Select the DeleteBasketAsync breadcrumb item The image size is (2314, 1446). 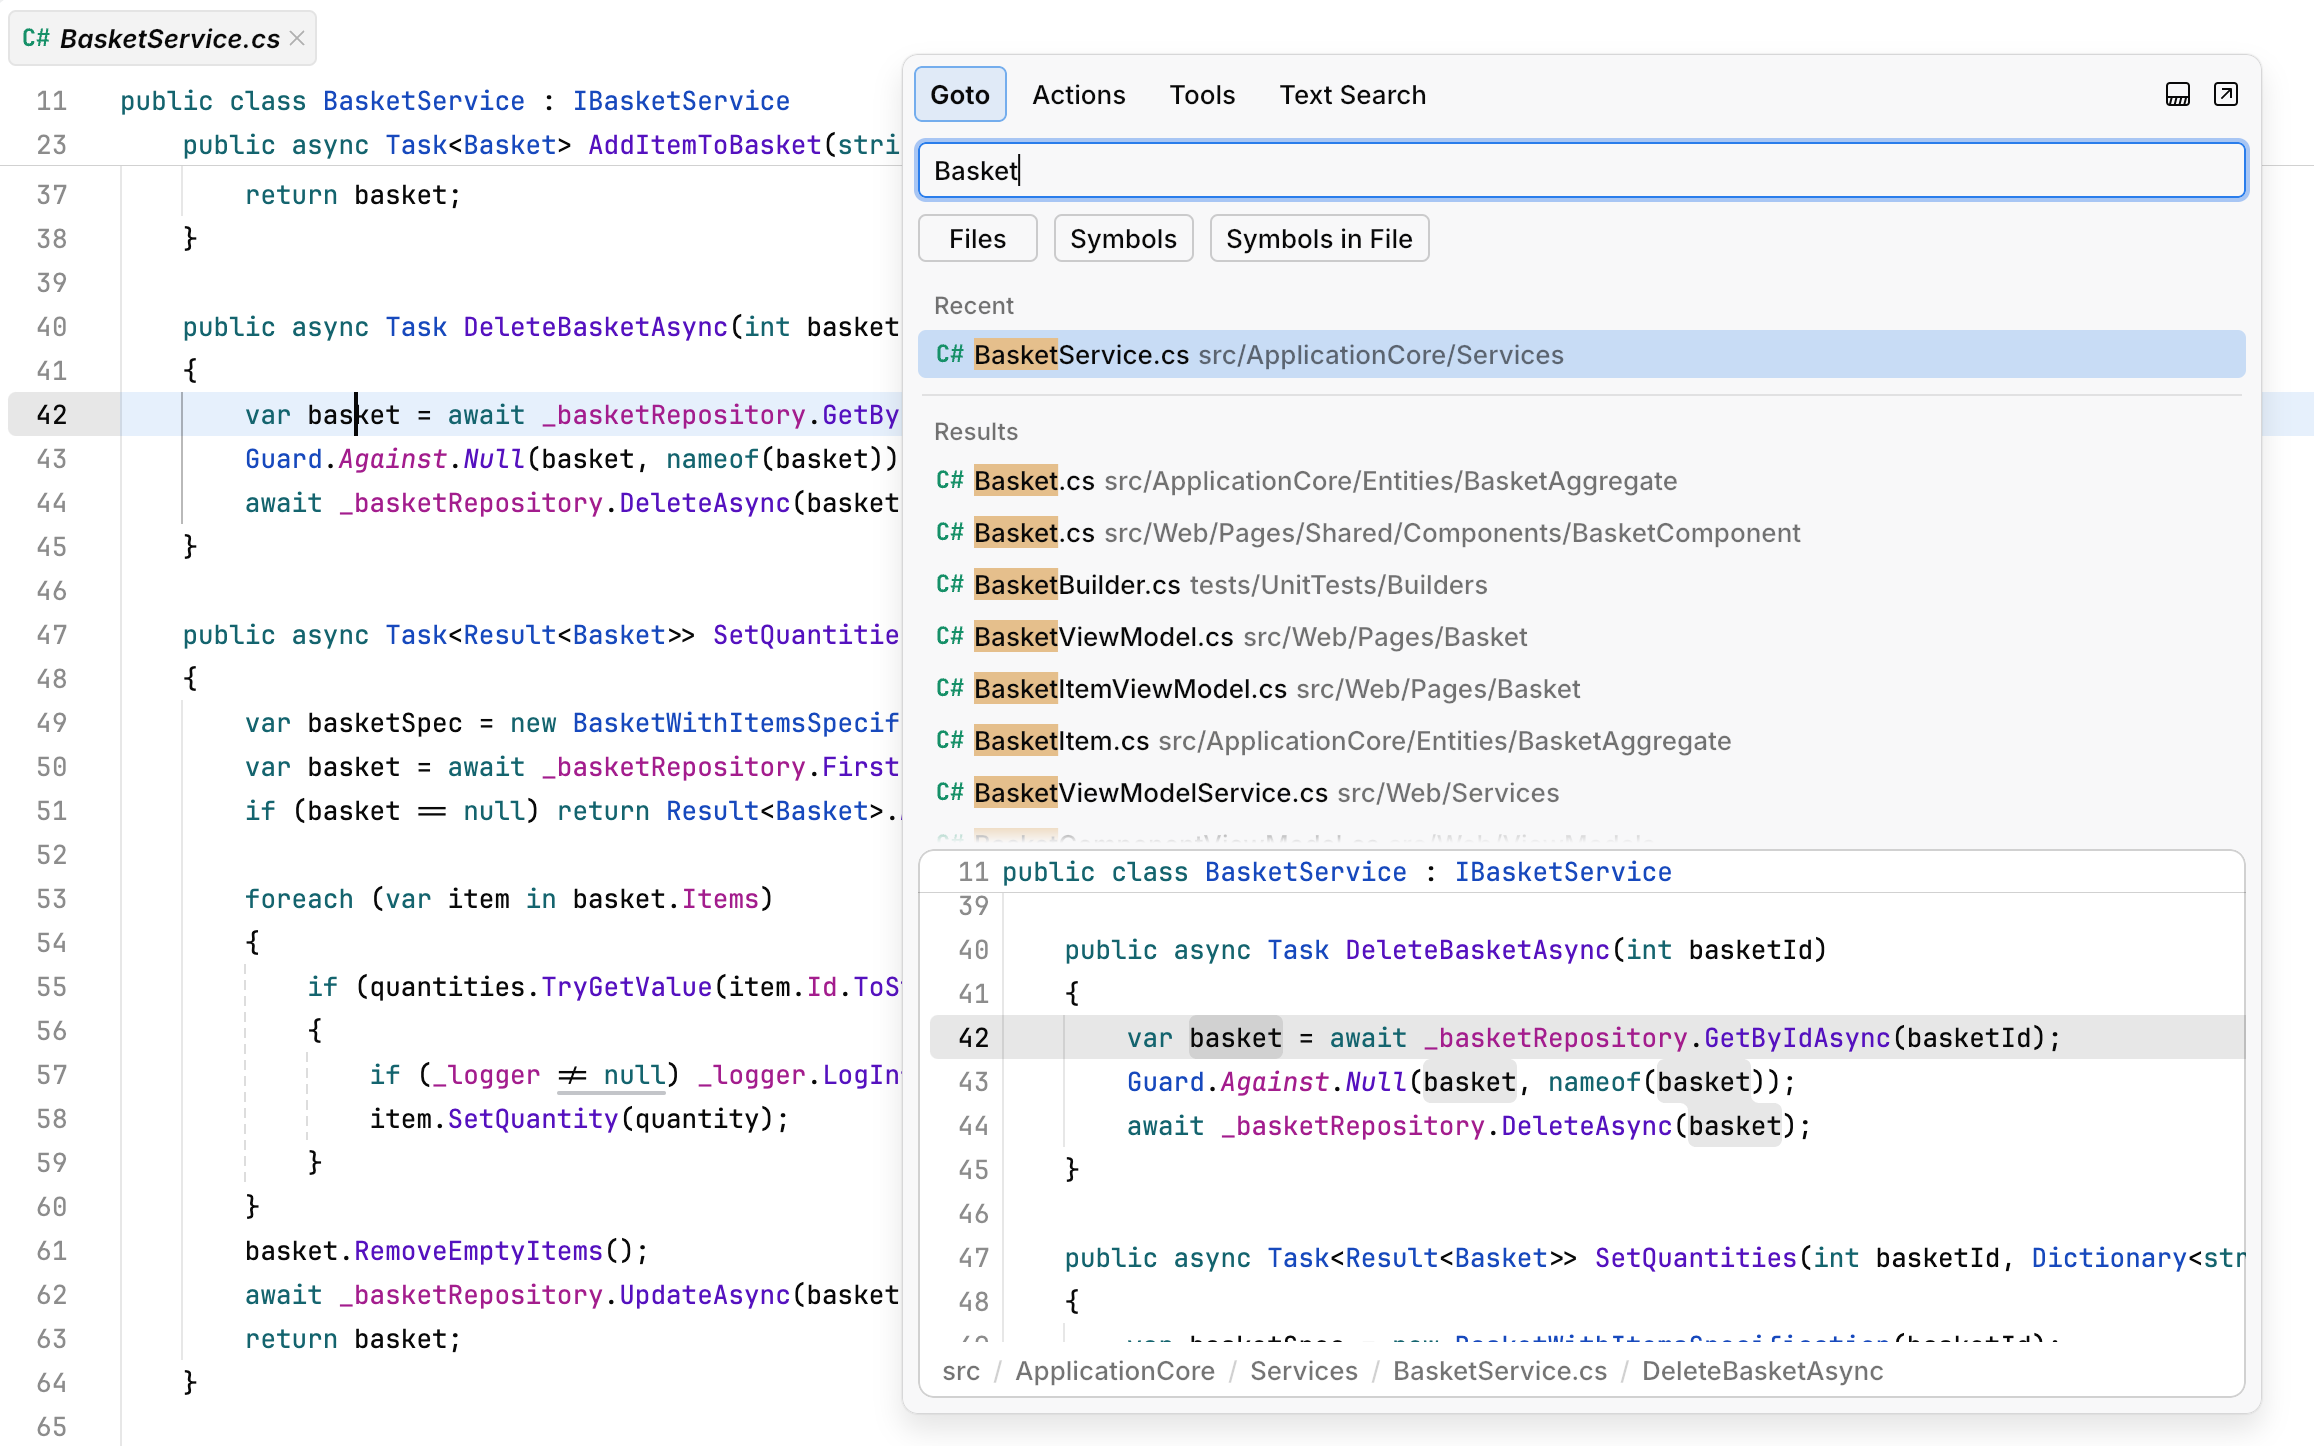pos(1763,1371)
